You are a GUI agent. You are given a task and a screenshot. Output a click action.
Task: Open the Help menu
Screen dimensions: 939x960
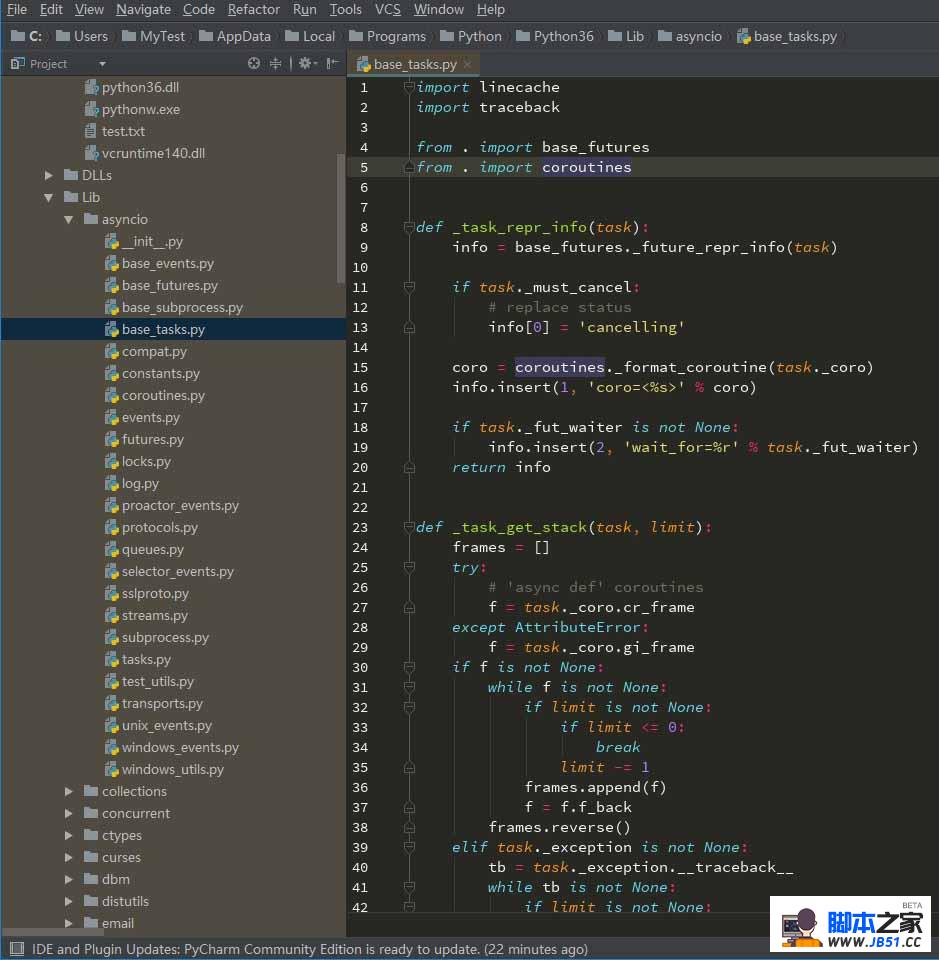pyautogui.click(x=490, y=10)
